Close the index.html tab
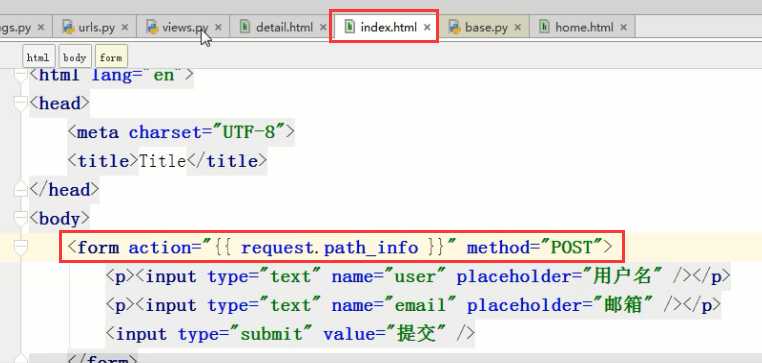Viewport: 762px width, 363px height. point(427,27)
